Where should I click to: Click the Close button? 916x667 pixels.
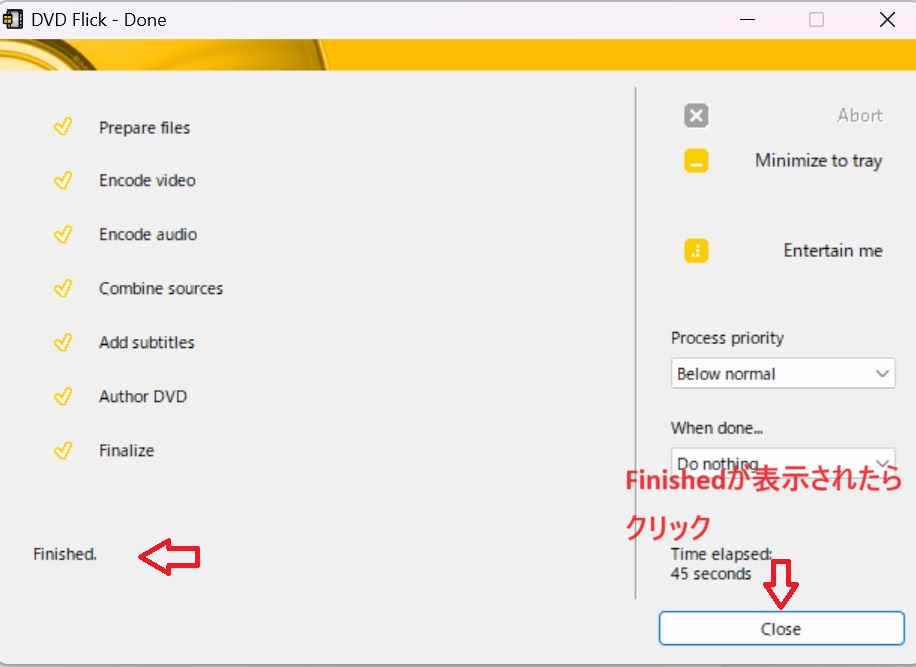click(x=782, y=628)
